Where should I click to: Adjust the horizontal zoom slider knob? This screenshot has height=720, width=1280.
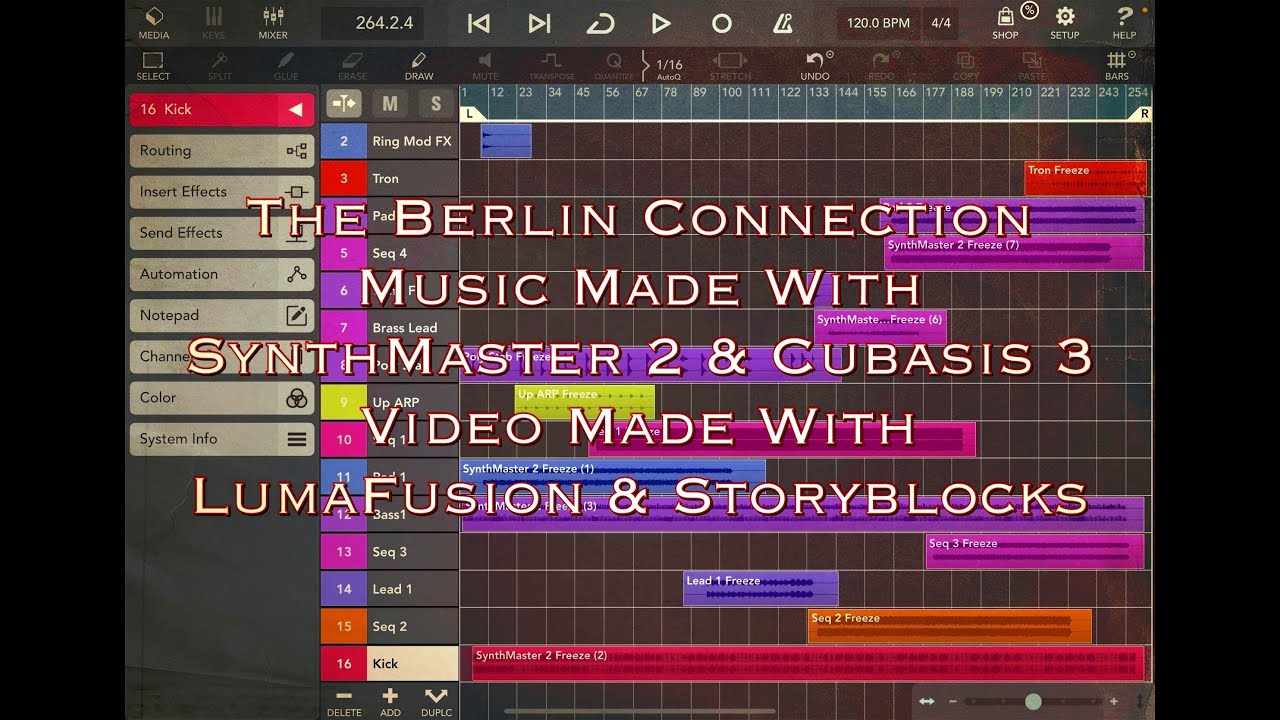pos(1033,702)
